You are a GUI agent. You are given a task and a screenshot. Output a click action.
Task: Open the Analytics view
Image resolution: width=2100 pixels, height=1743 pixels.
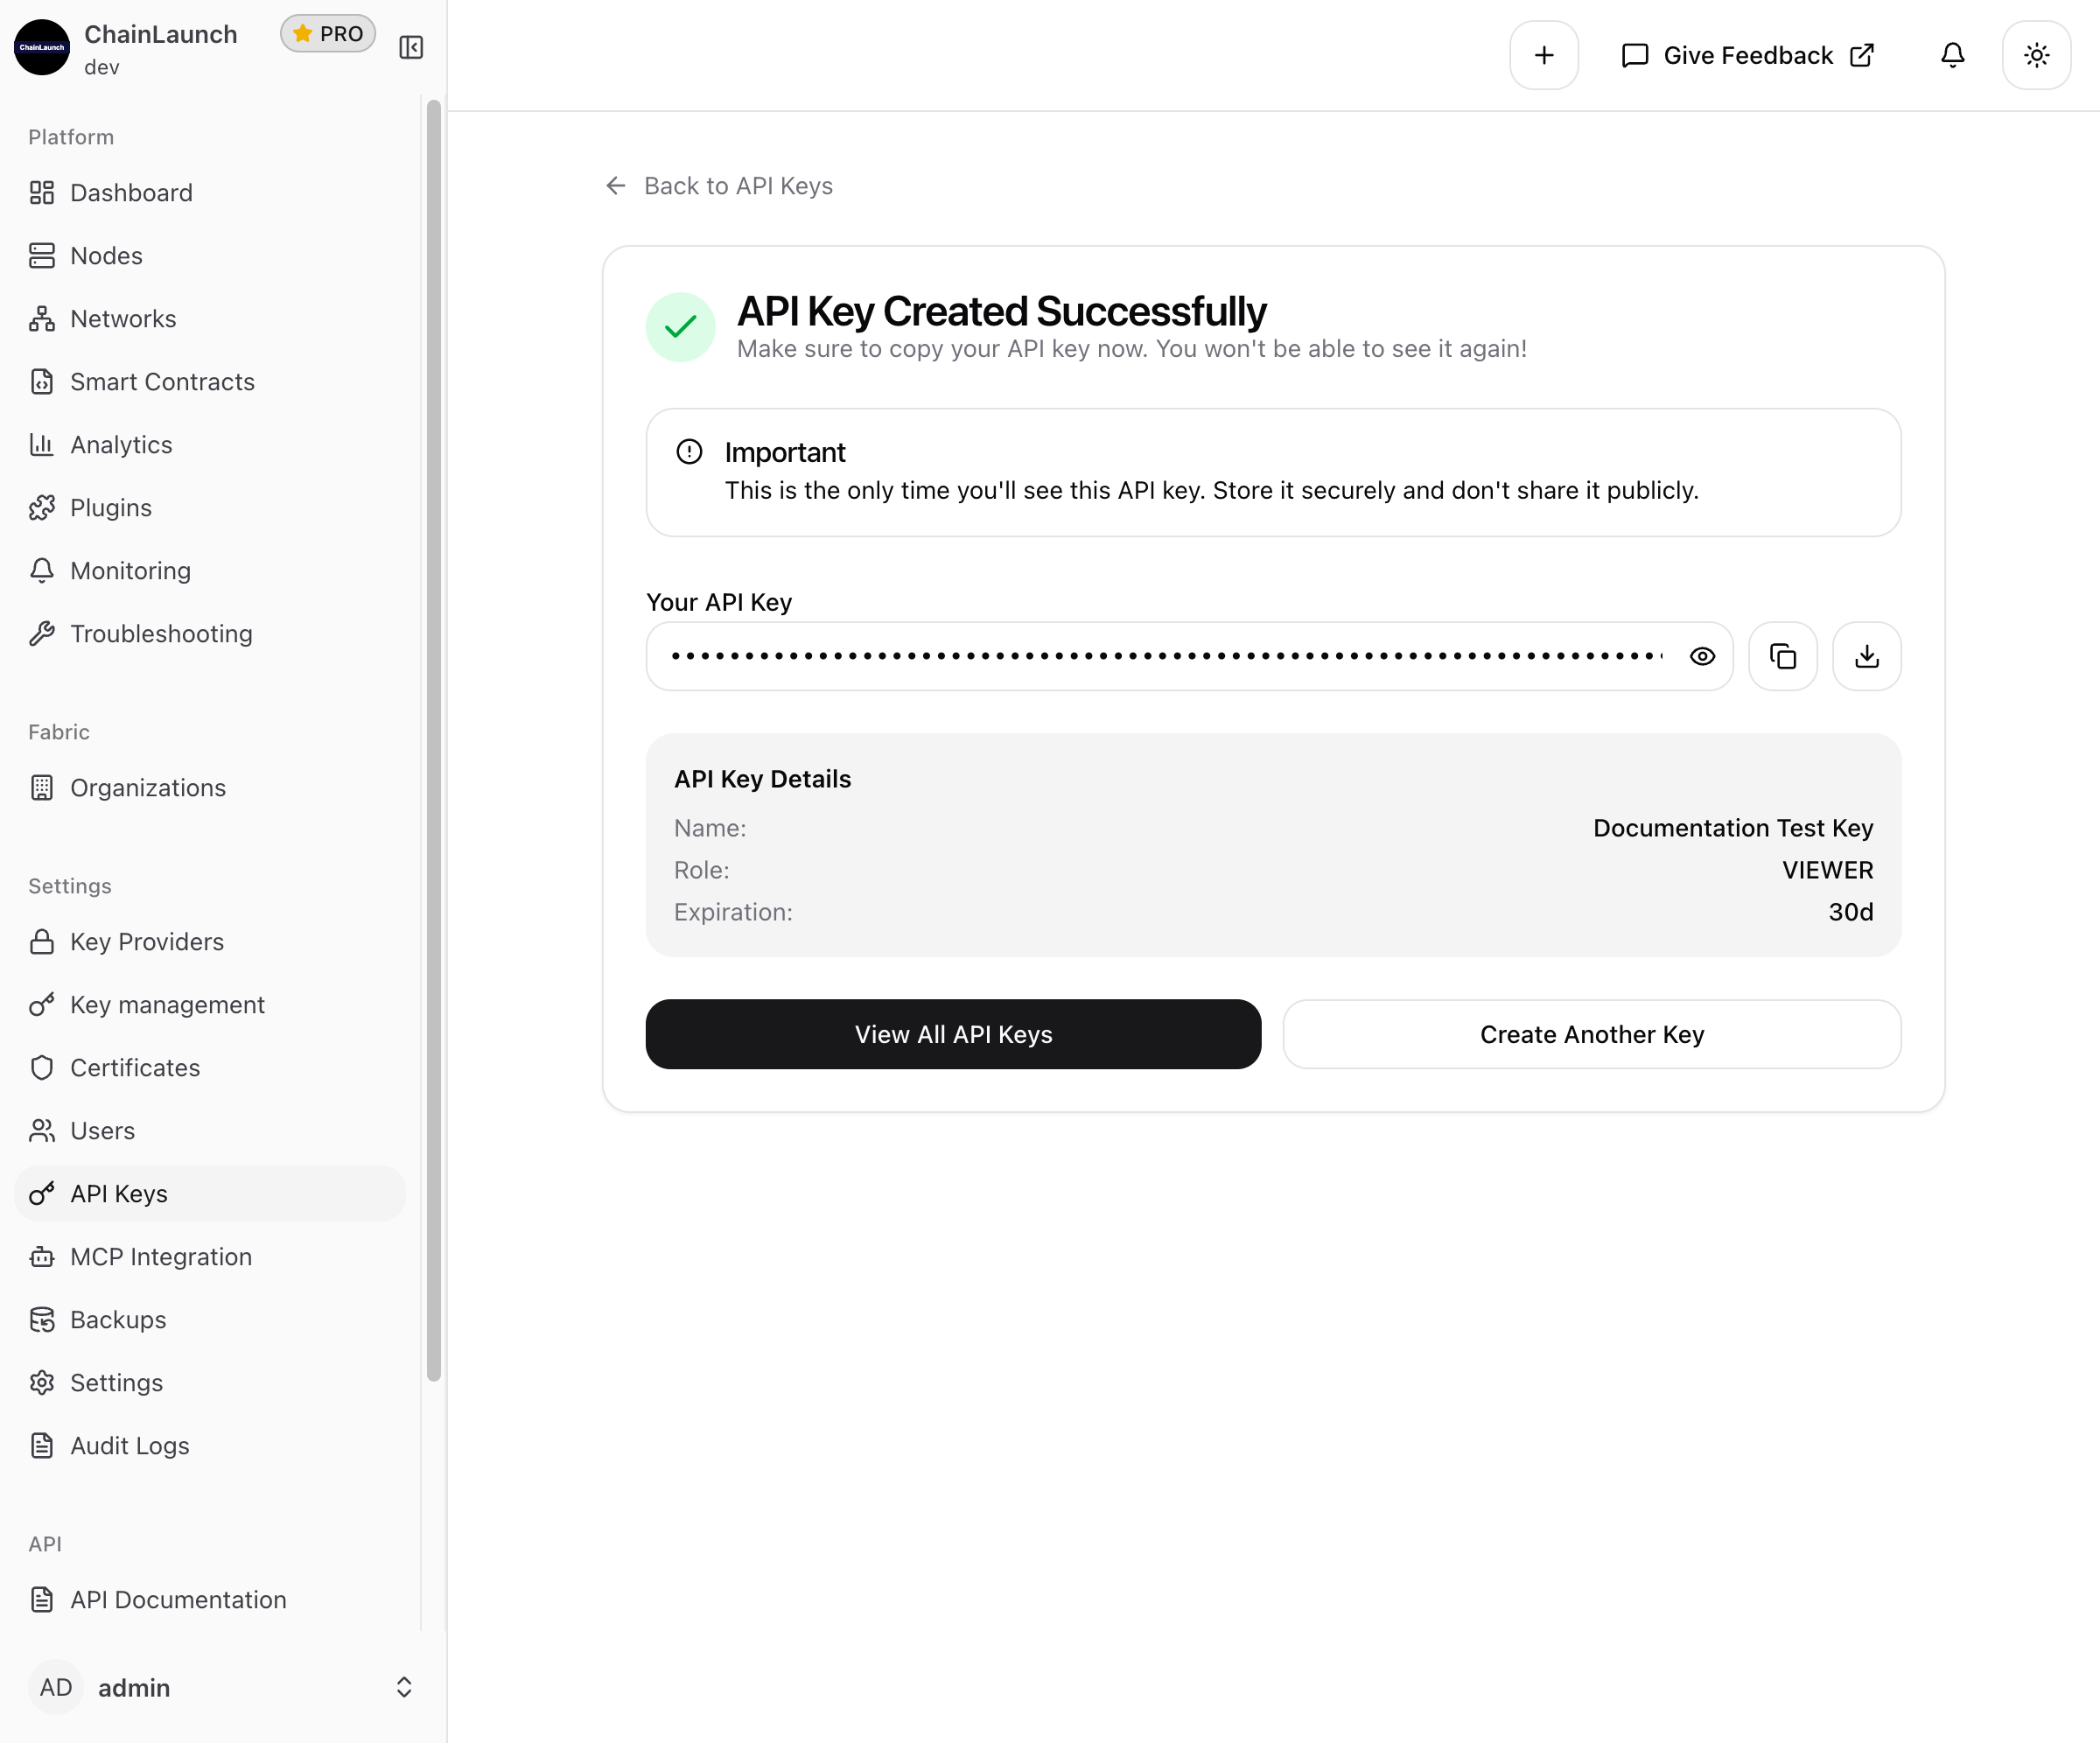click(121, 444)
